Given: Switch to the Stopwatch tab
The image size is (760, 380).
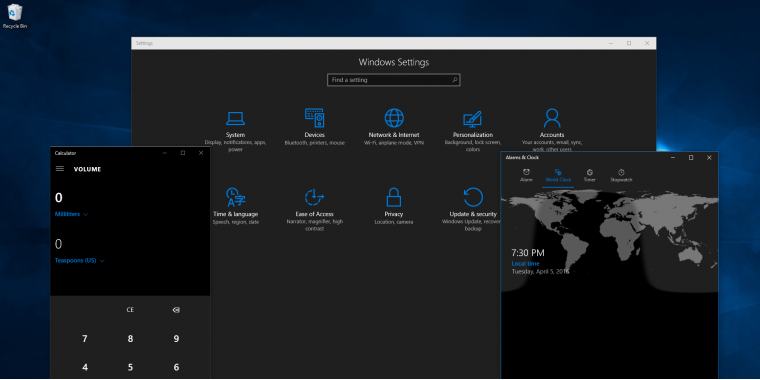Looking at the screenshot, I should (x=621, y=175).
